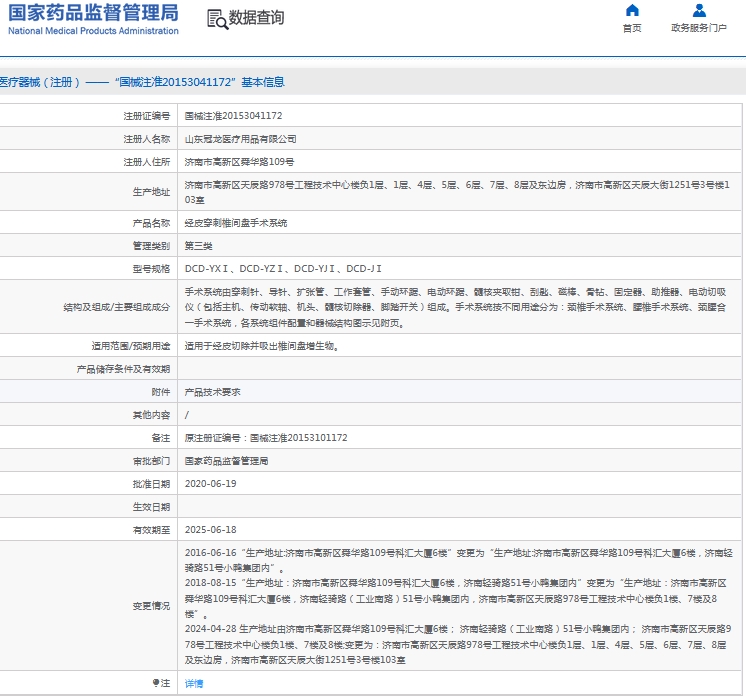Click the 数据查询 heading text

tap(256, 18)
